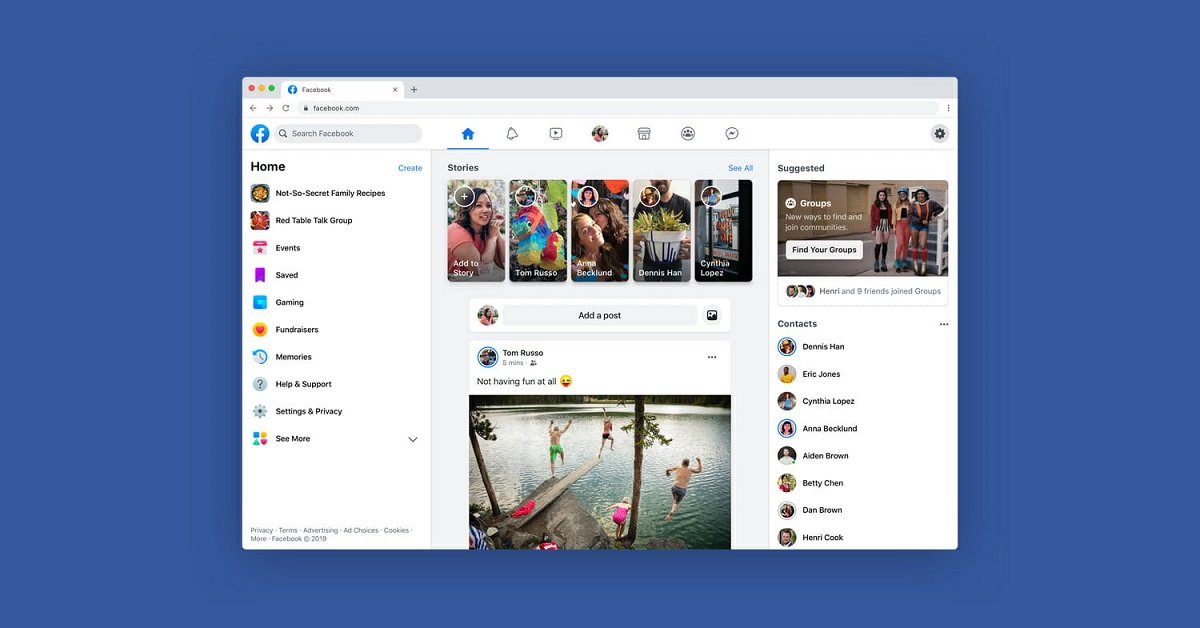Screen dimensions: 1200x628
Task: Open the Groups icon in top navigation
Action: (688, 134)
